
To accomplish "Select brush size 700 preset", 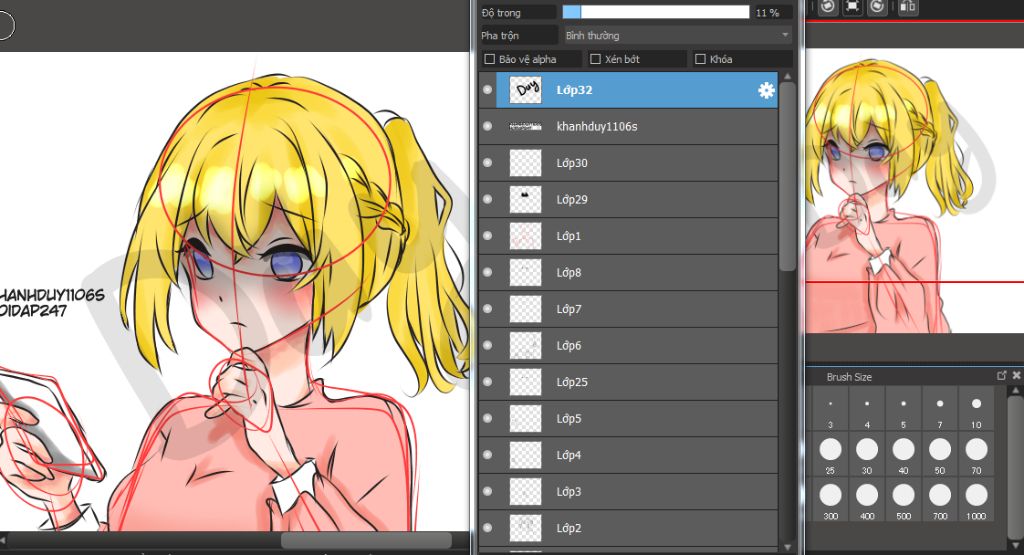I will (940, 500).
